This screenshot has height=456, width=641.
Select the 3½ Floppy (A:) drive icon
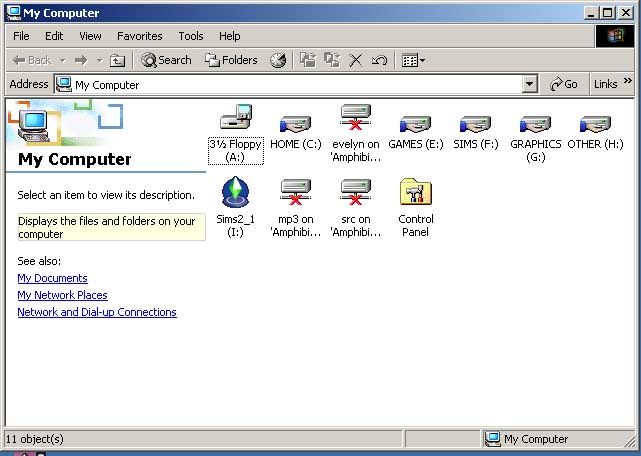point(236,117)
